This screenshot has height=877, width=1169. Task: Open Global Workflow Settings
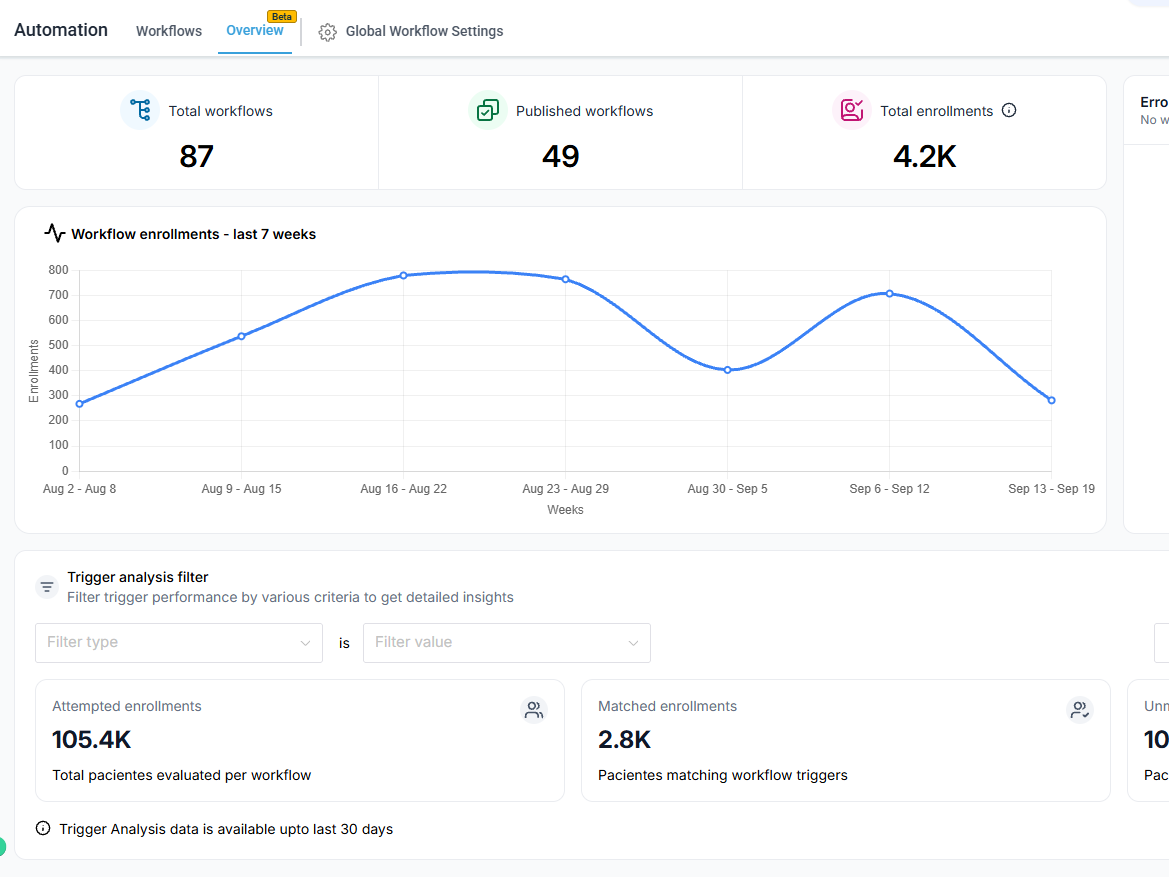(x=424, y=31)
